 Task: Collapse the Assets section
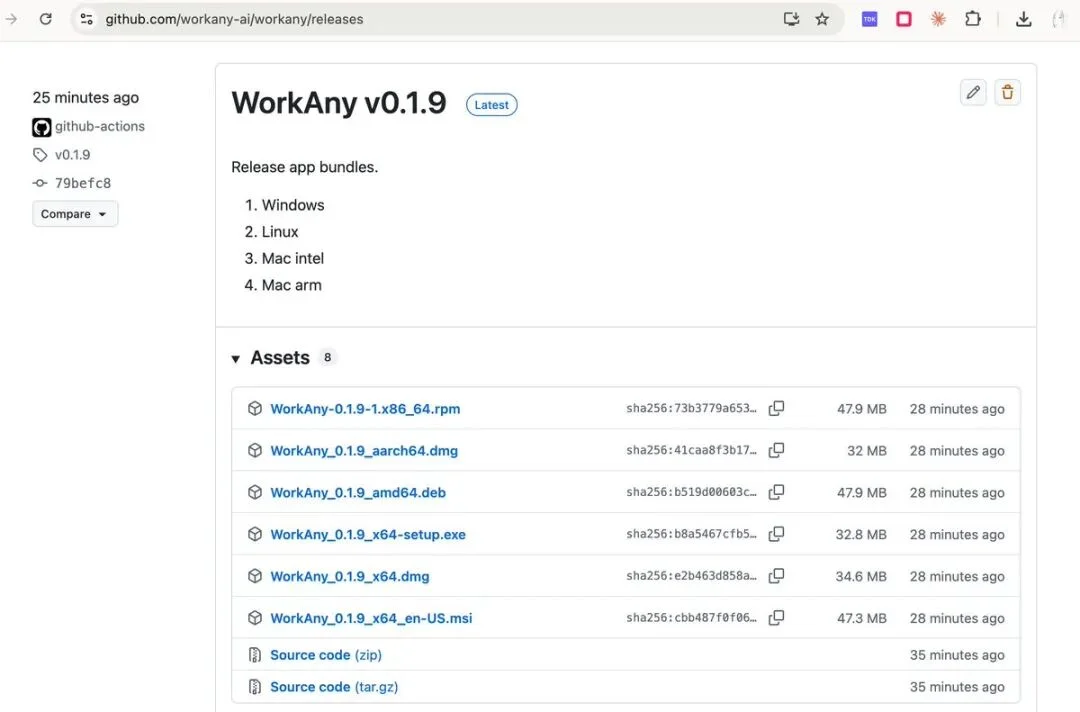click(236, 358)
